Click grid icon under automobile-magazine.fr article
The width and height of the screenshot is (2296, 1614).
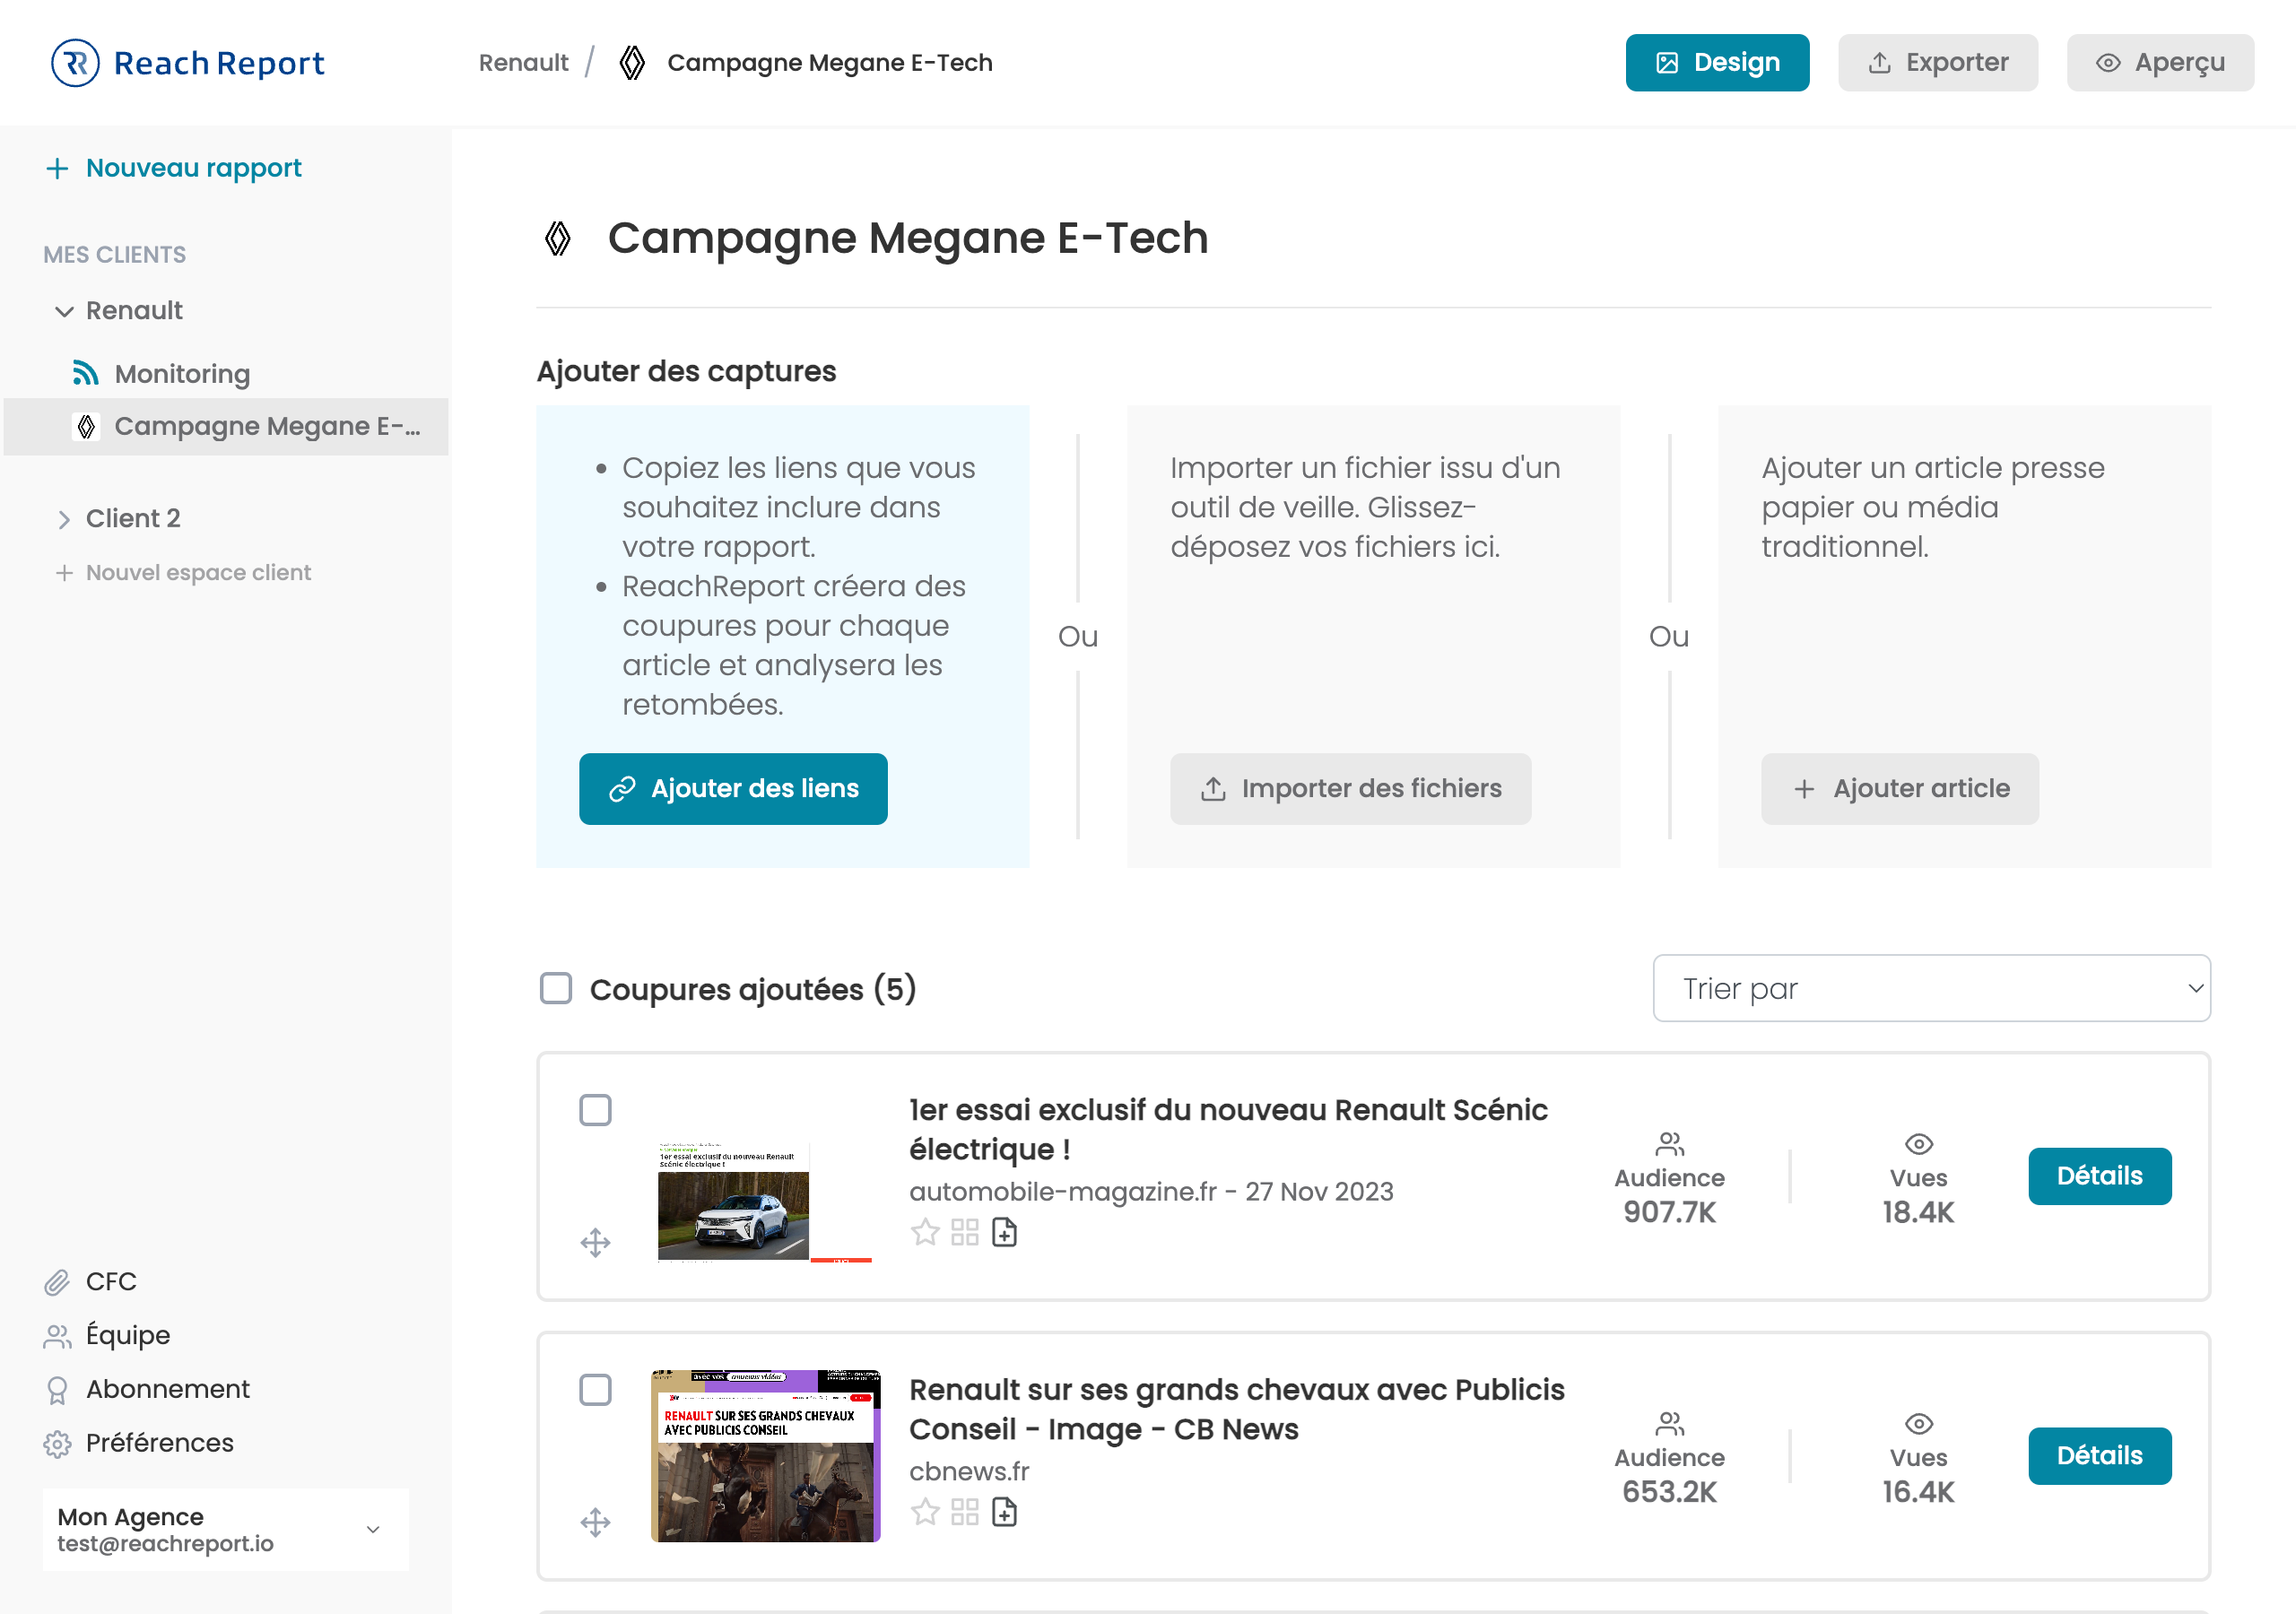[x=965, y=1232]
